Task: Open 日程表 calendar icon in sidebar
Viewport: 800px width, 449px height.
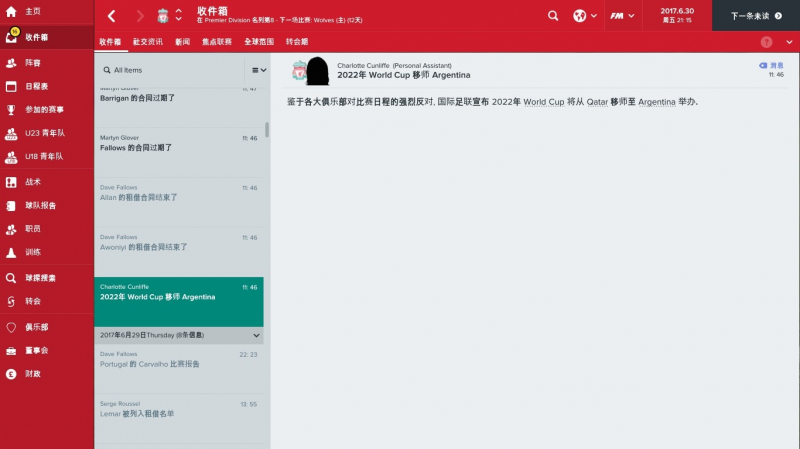Action: pos(11,86)
